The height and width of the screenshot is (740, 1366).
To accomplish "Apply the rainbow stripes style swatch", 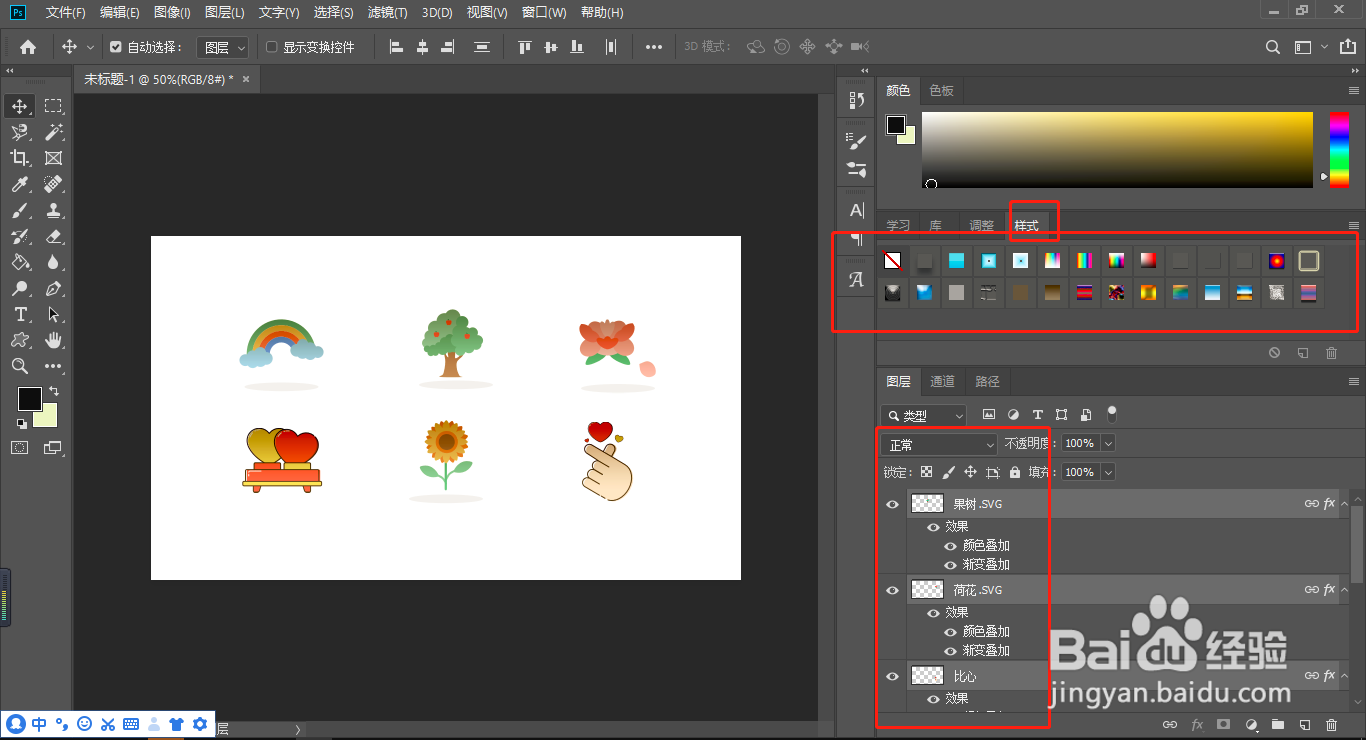I will pyautogui.click(x=1084, y=261).
